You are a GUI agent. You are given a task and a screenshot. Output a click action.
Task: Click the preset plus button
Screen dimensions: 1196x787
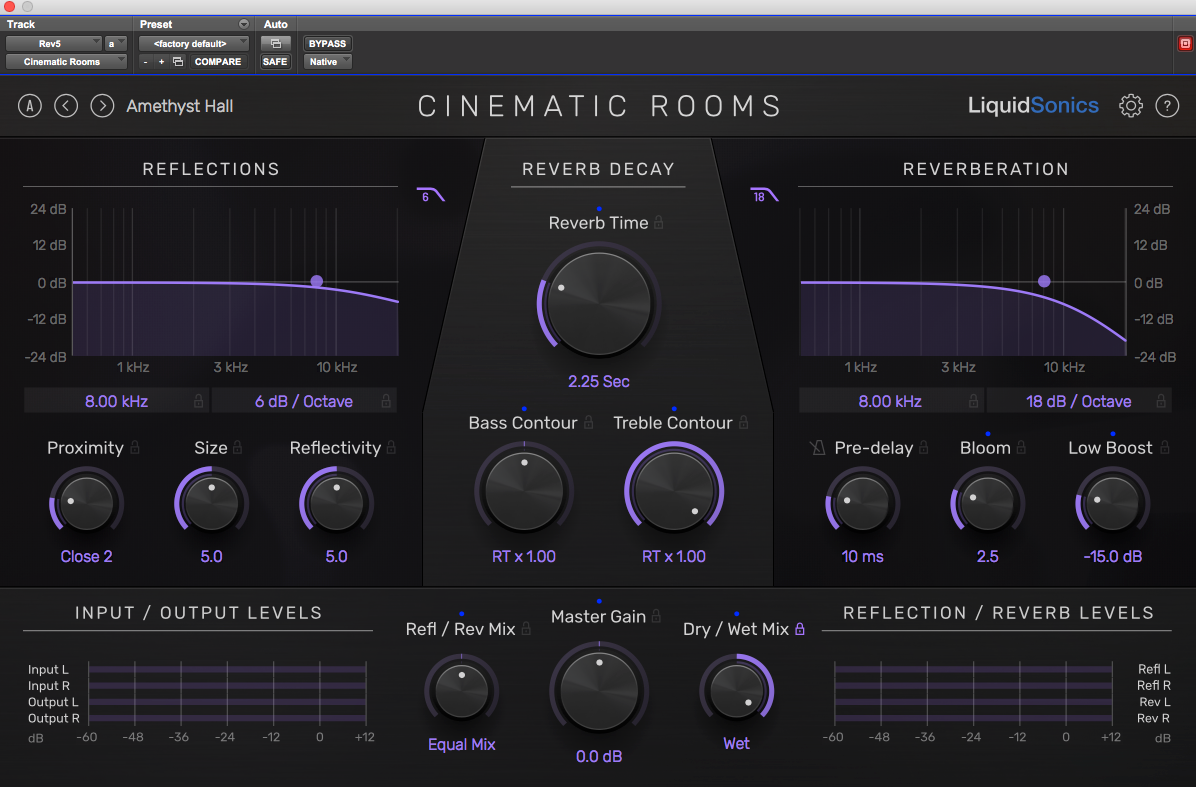point(161,62)
